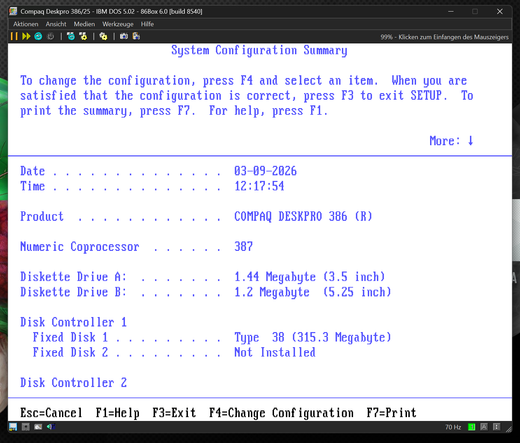Click the date value 03-09-2026

pos(265,171)
